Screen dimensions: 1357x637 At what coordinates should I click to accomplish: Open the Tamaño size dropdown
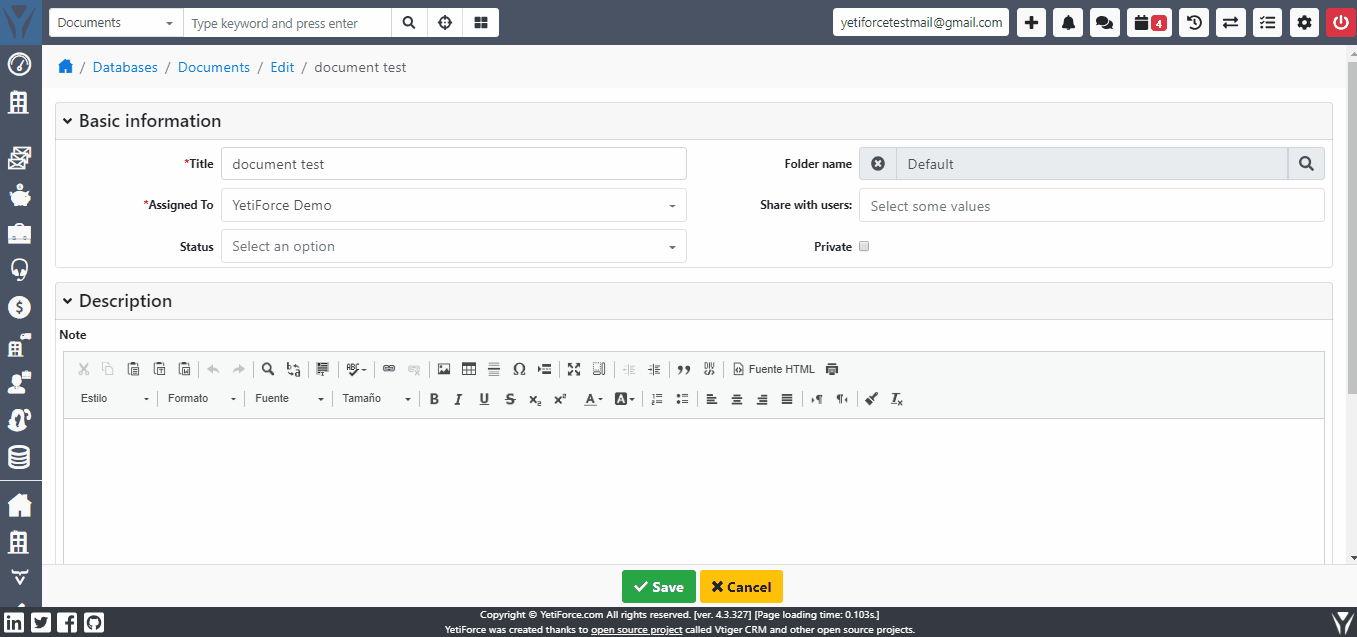click(x=376, y=399)
